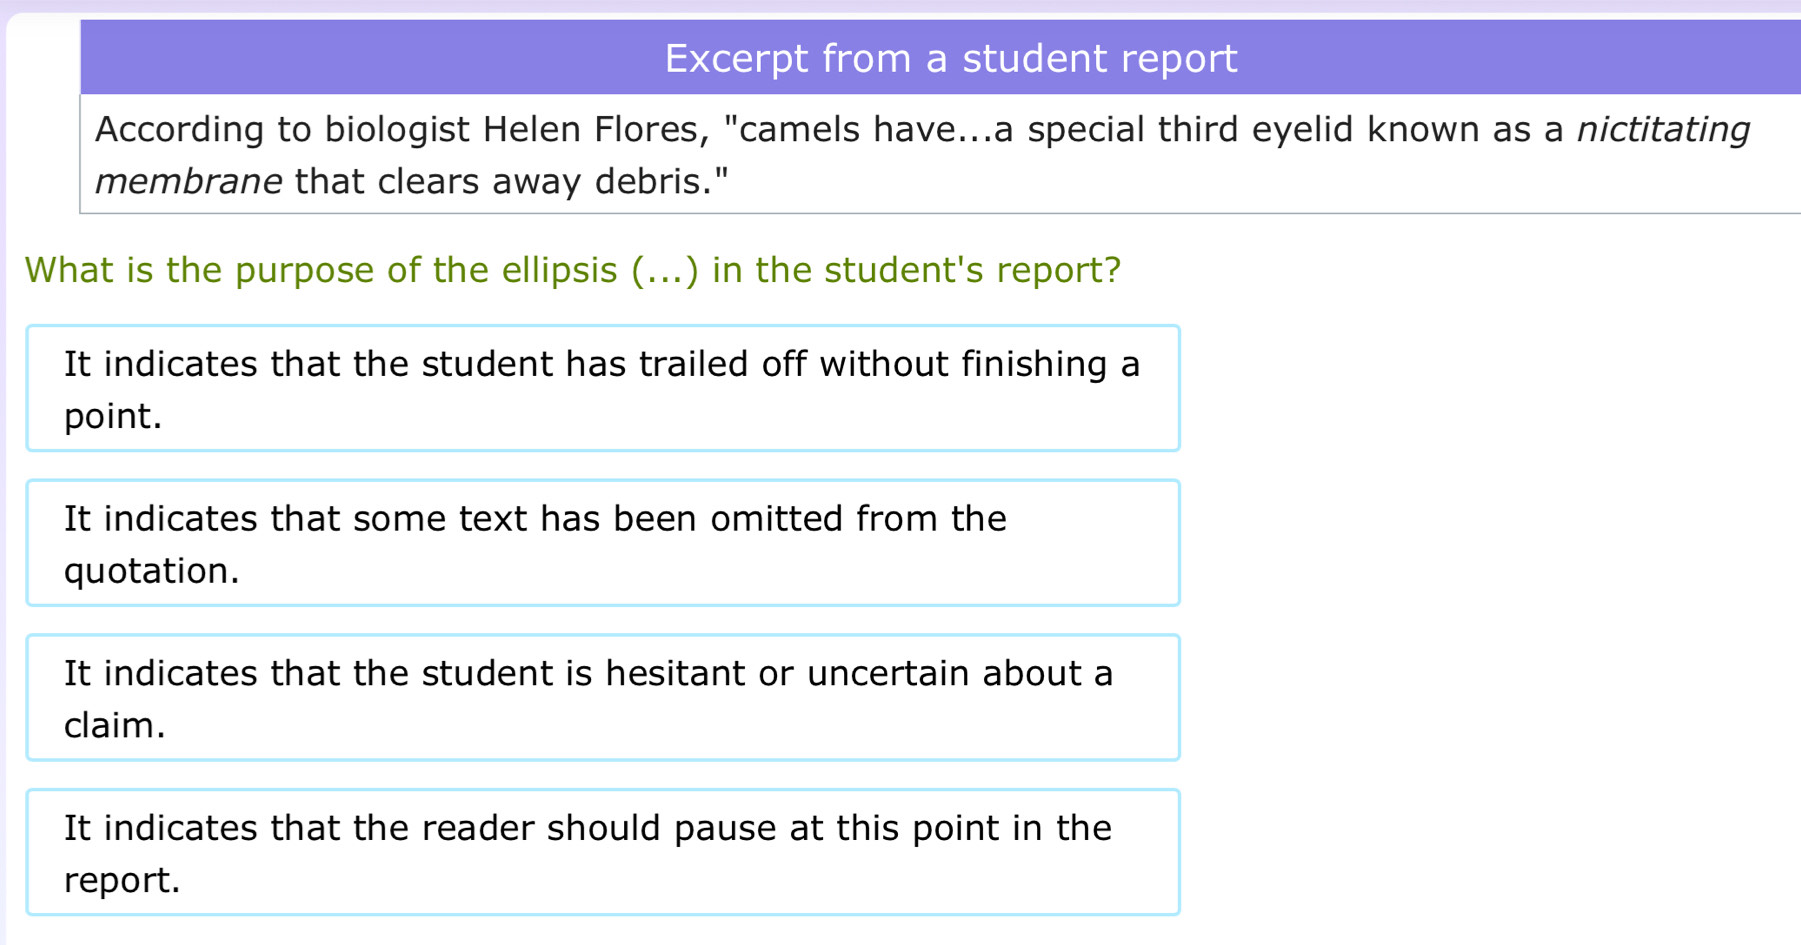Click the 'Excerpt from a student report' header
The height and width of the screenshot is (945, 1801).
pos(950,58)
